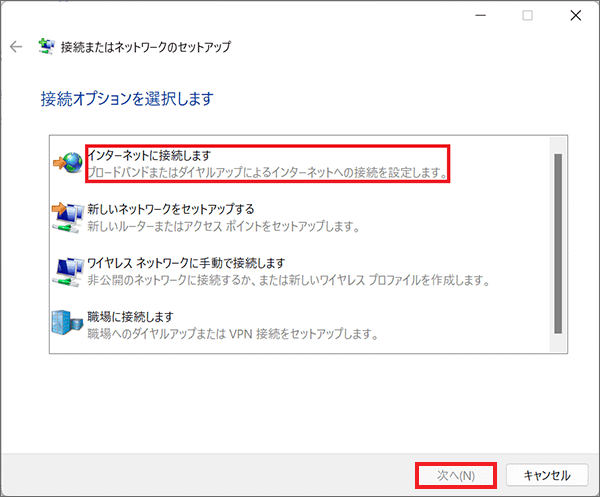600x497 pixels.
Task: Select '新しいネットワークをセットアップする' option
Action: pyautogui.click(x=171, y=209)
